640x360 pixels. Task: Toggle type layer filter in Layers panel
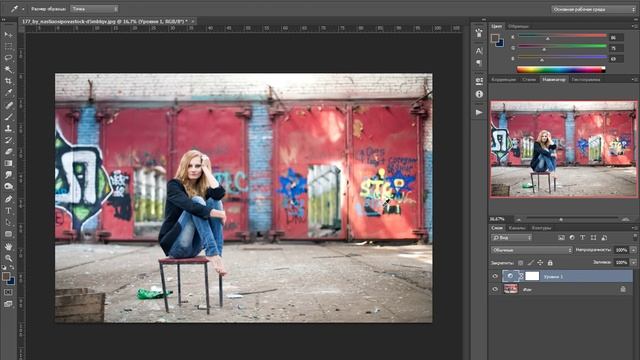point(582,238)
